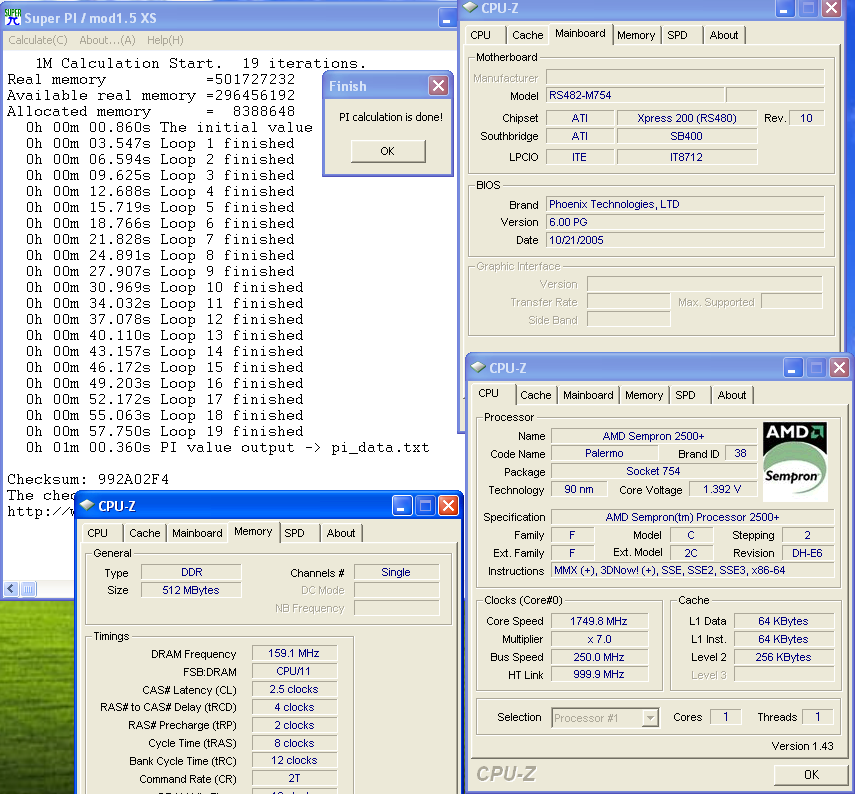Click the Southbridge value SB400
This screenshot has height=794, width=855.
[x=687, y=136]
